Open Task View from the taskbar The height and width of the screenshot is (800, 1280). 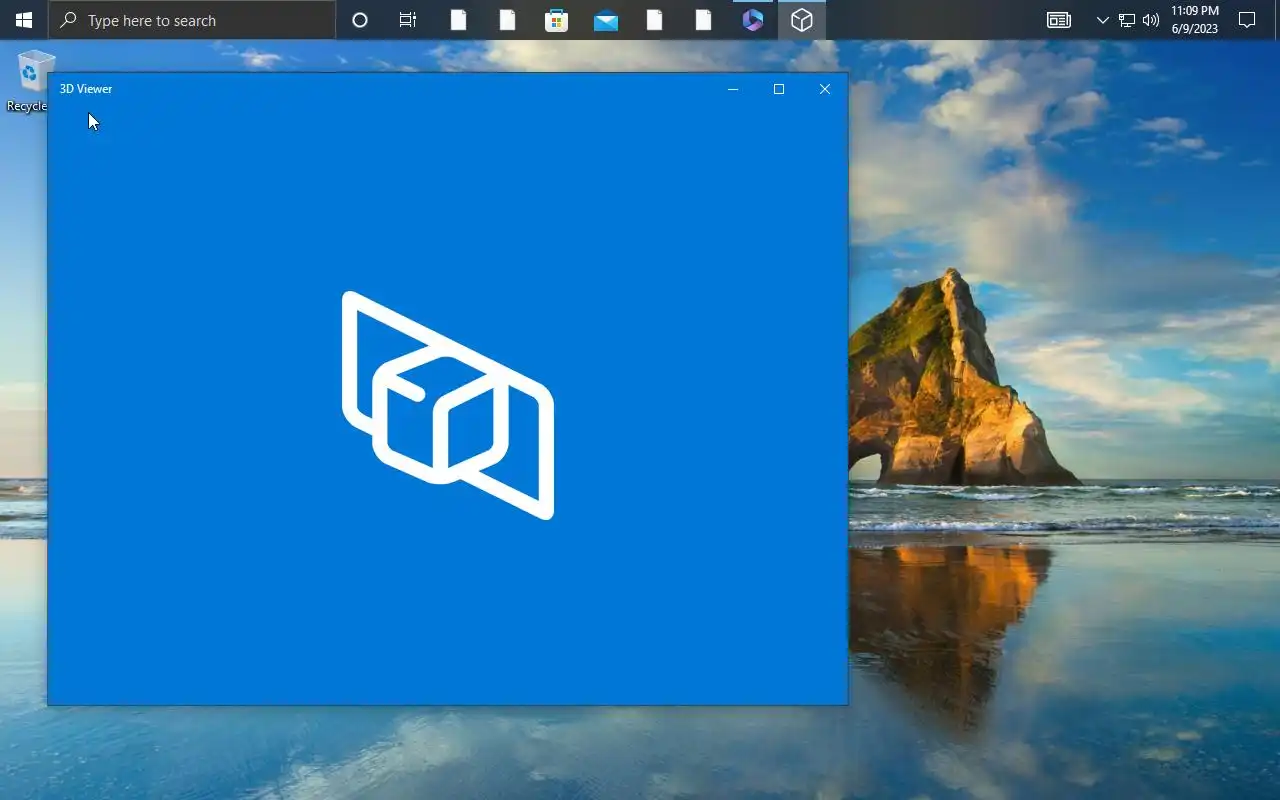pos(408,20)
